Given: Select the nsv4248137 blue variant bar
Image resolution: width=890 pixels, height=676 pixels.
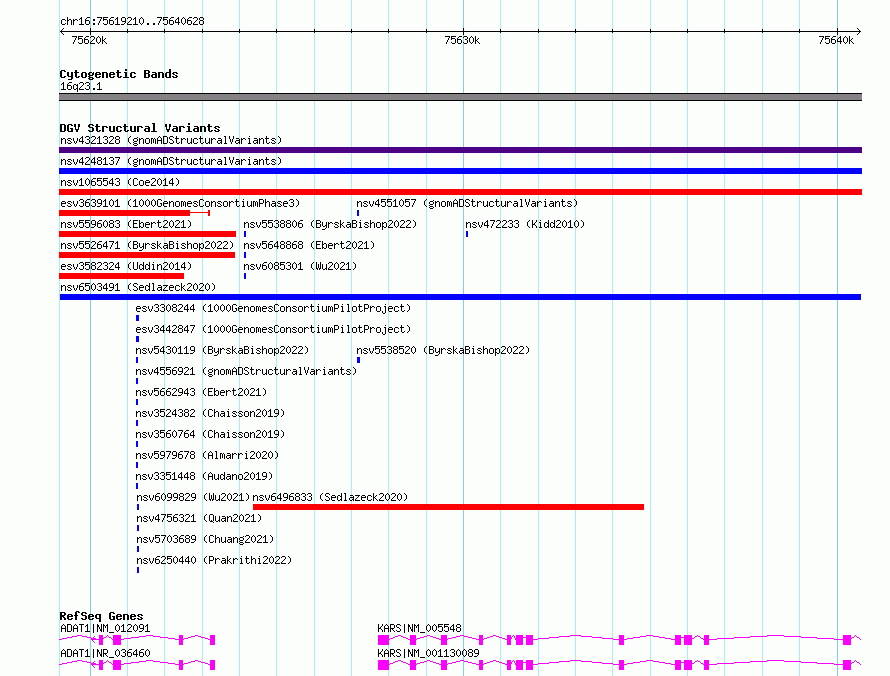Looking at the screenshot, I should pos(460,171).
